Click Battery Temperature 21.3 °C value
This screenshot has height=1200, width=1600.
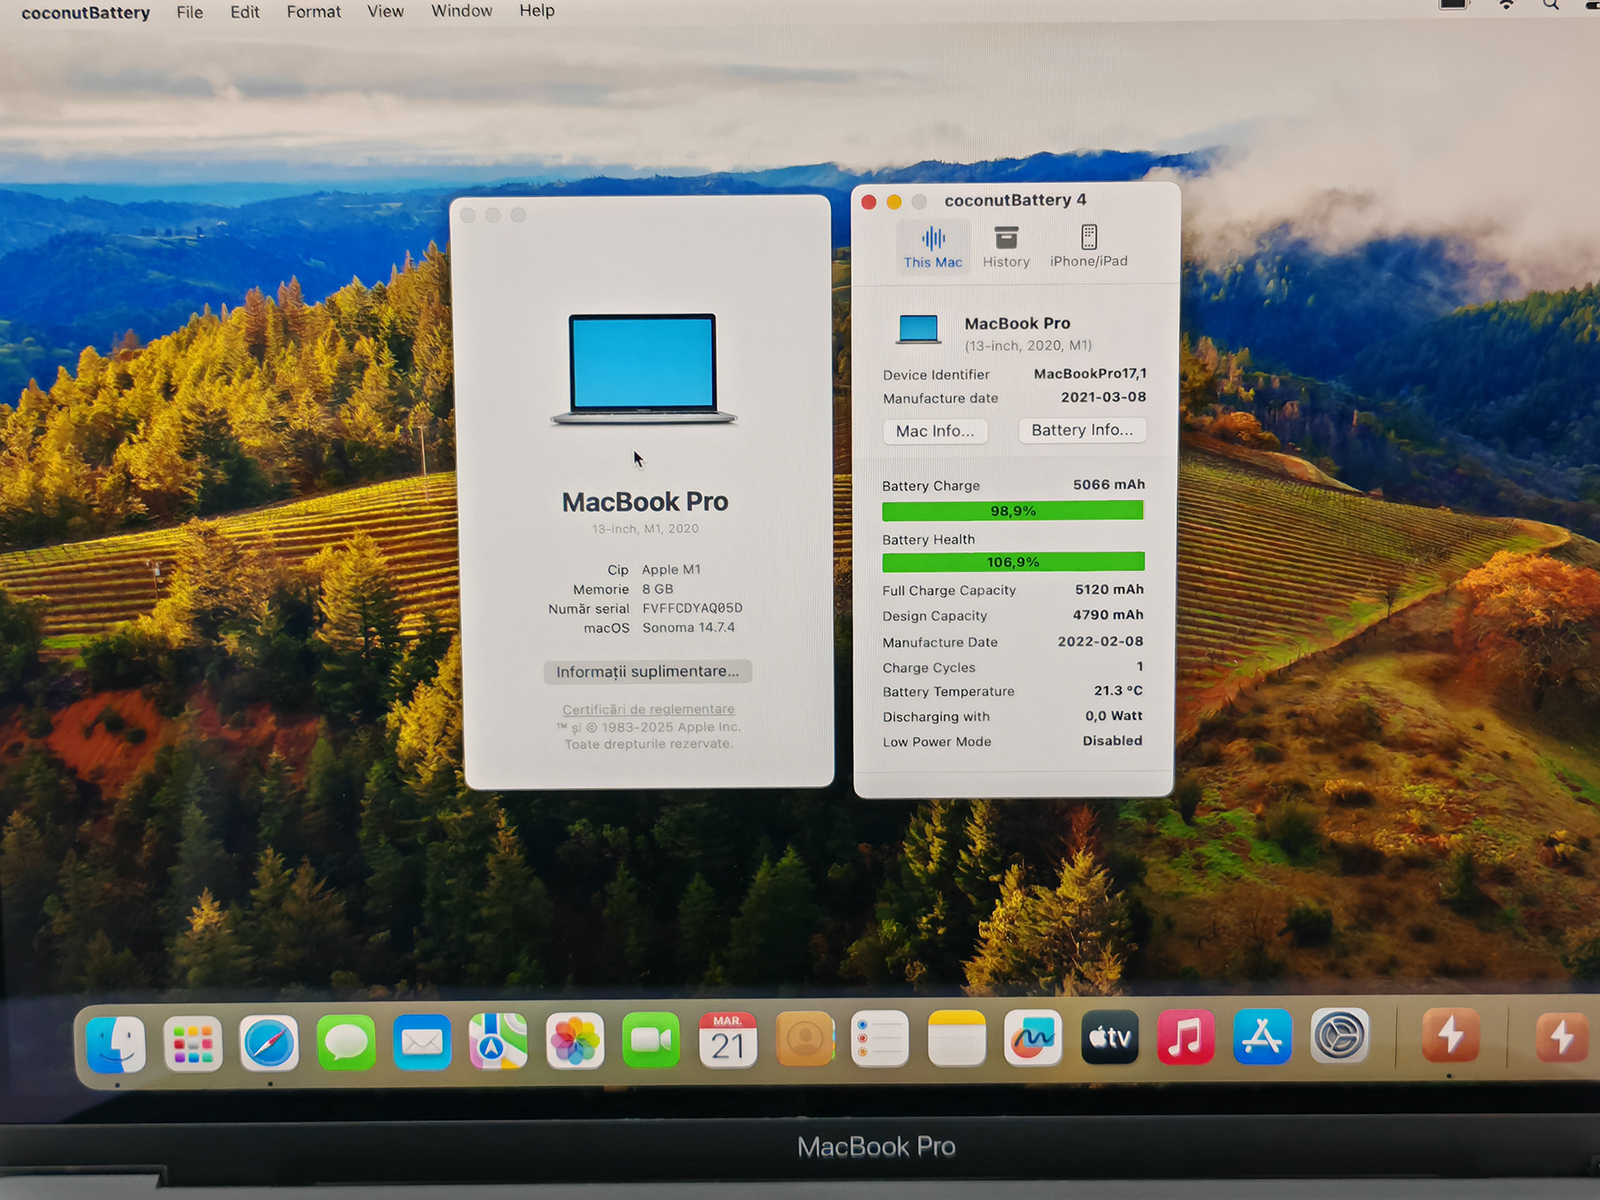coord(1118,690)
